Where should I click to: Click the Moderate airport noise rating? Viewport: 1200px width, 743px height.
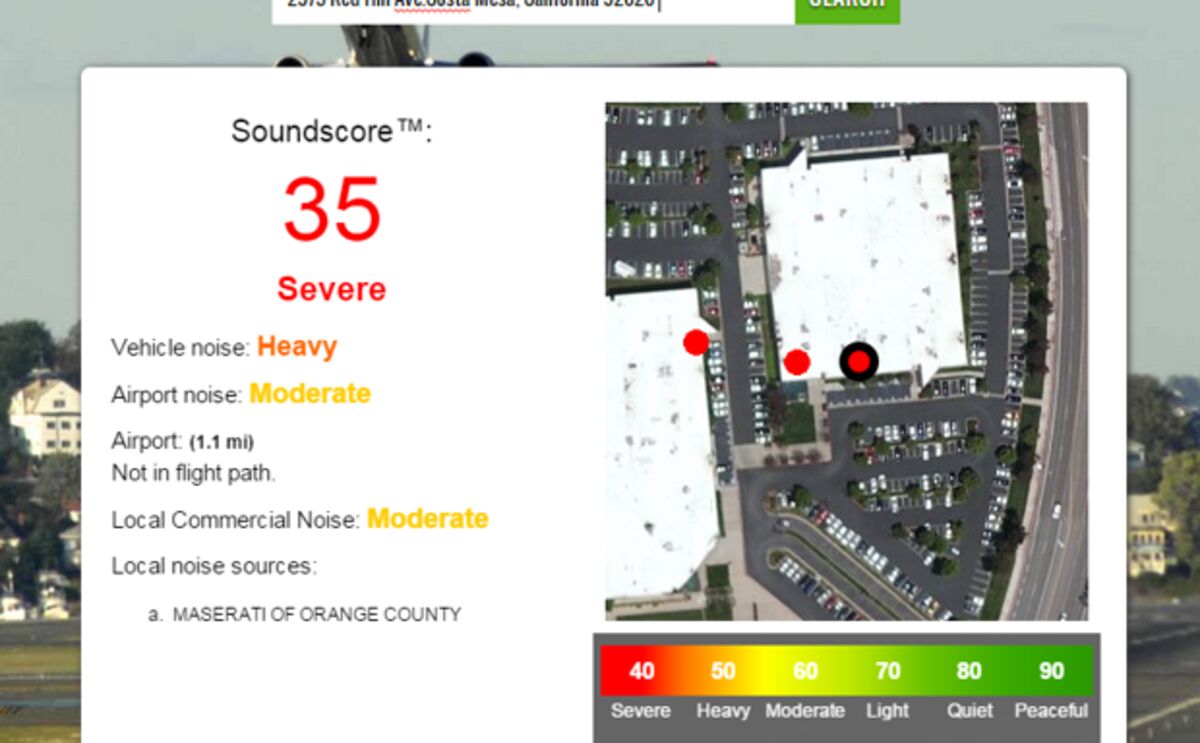click(310, 393)
